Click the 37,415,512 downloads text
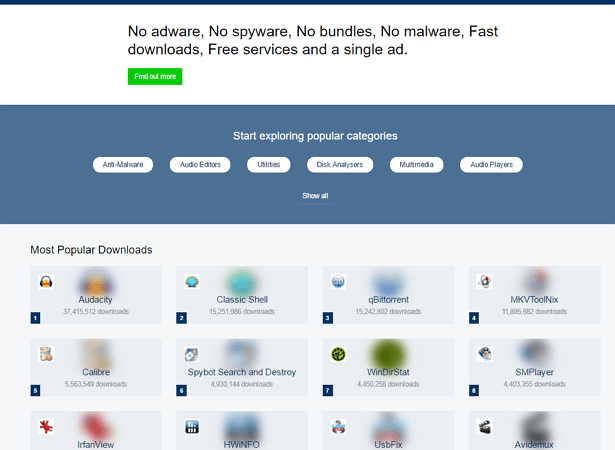Viewport: 615px width, 450px height. click(x=96, y=312)
